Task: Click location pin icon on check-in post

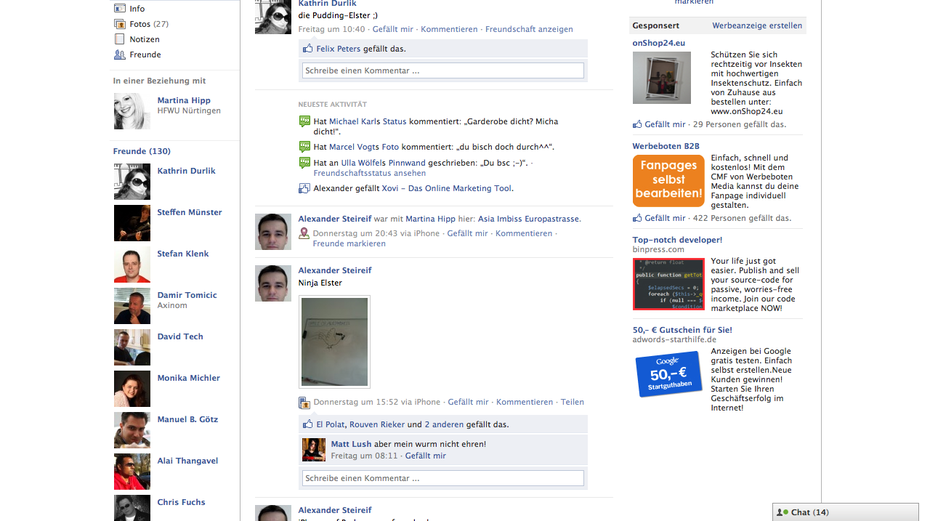Action: coord(304,234)
